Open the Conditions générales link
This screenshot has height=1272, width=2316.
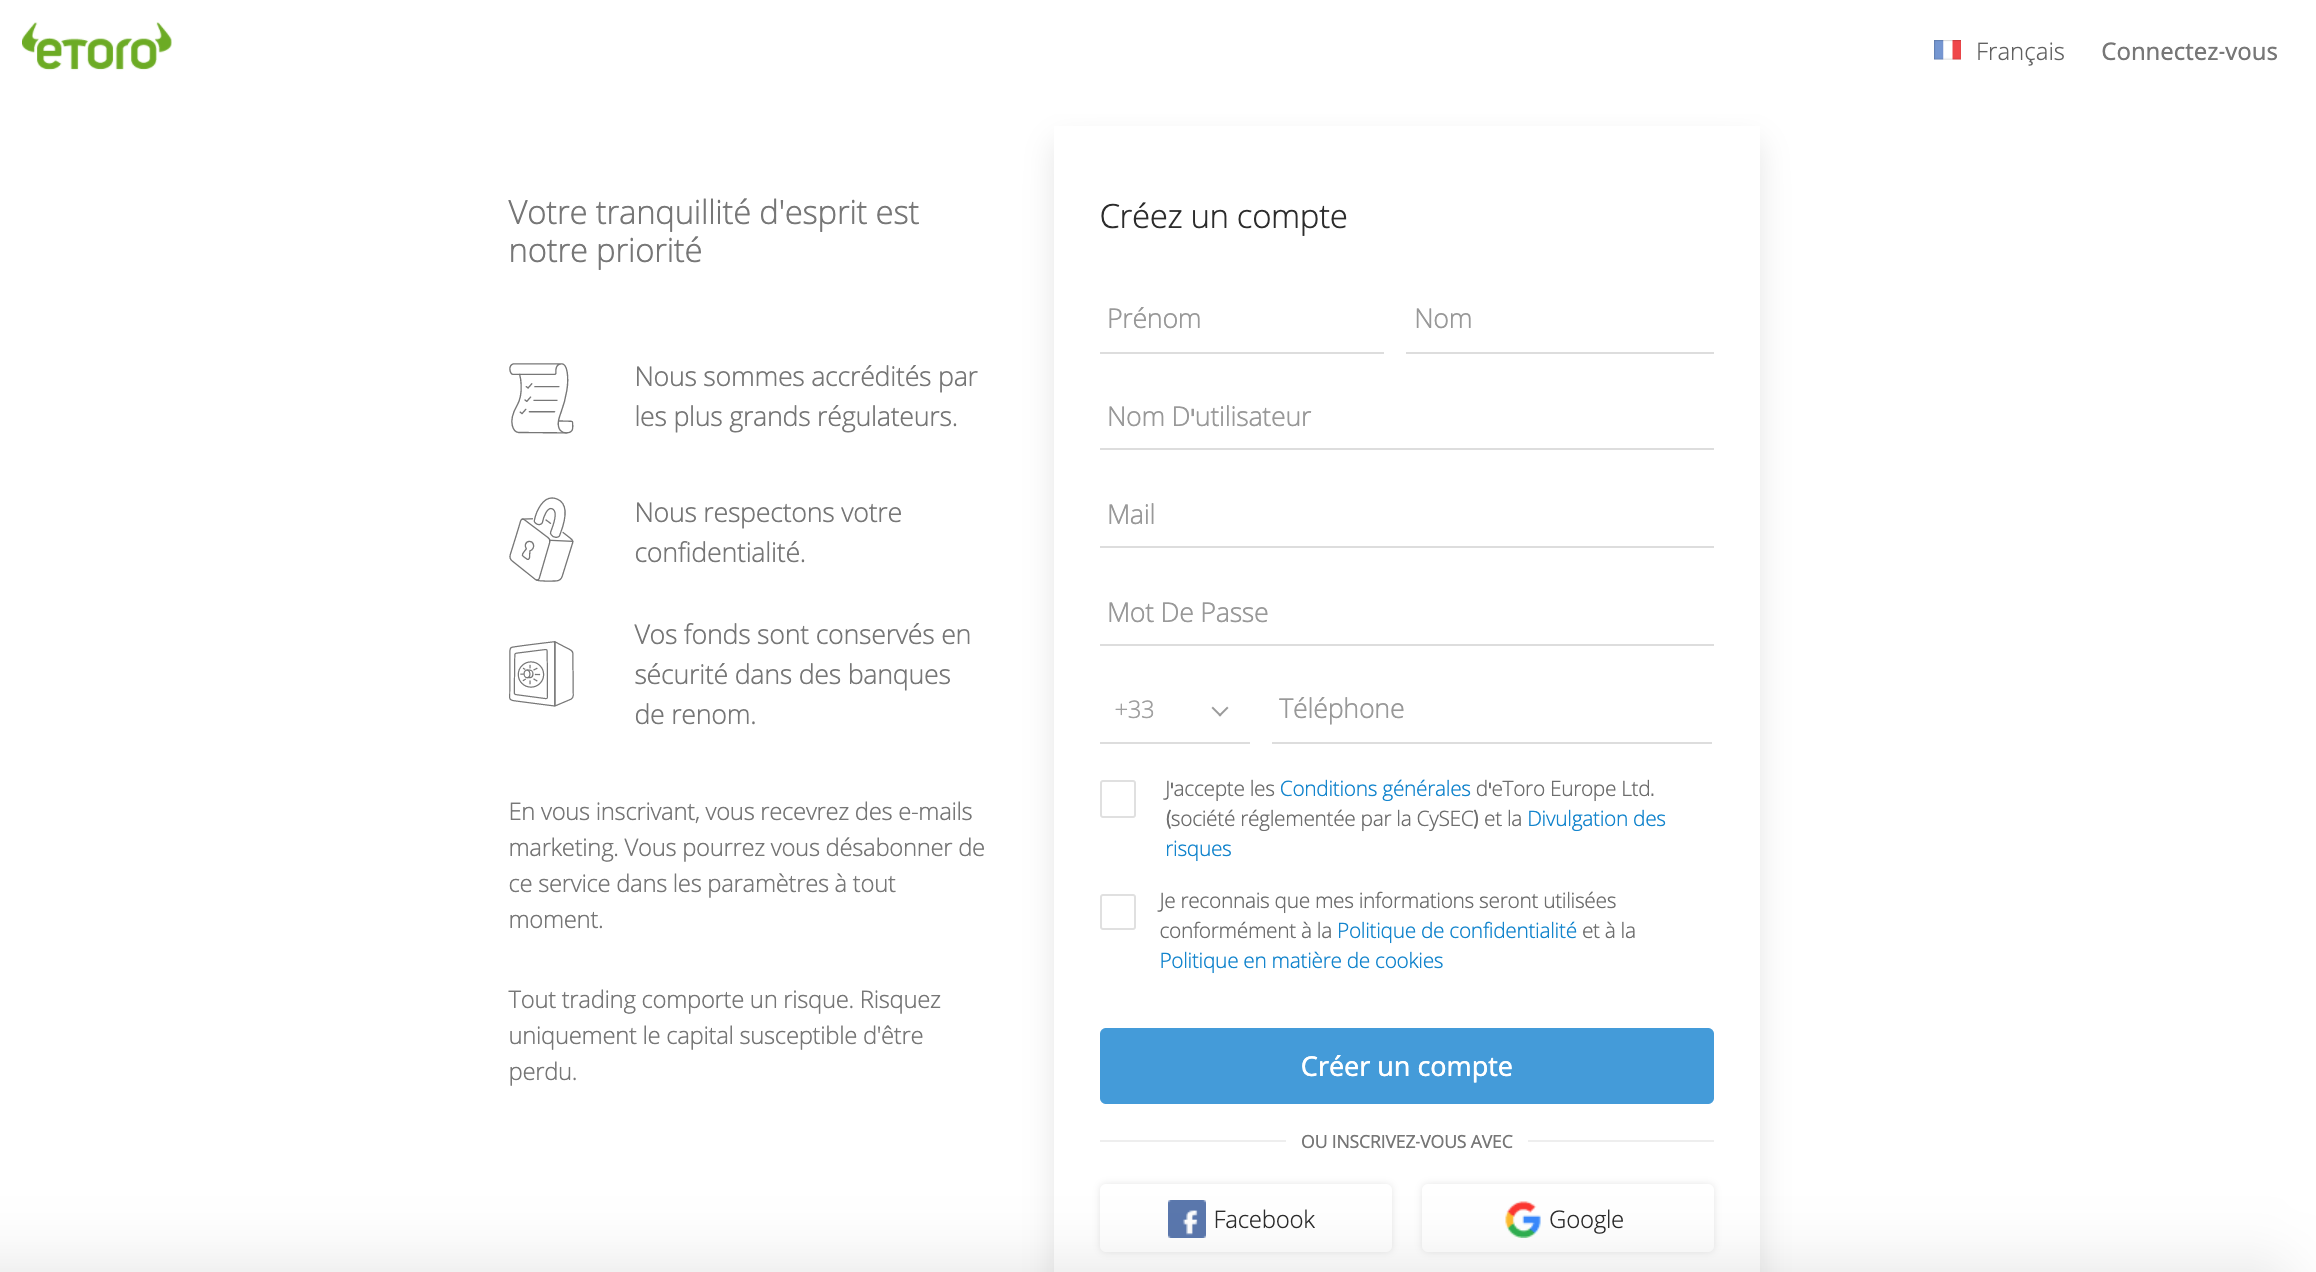1375,788
